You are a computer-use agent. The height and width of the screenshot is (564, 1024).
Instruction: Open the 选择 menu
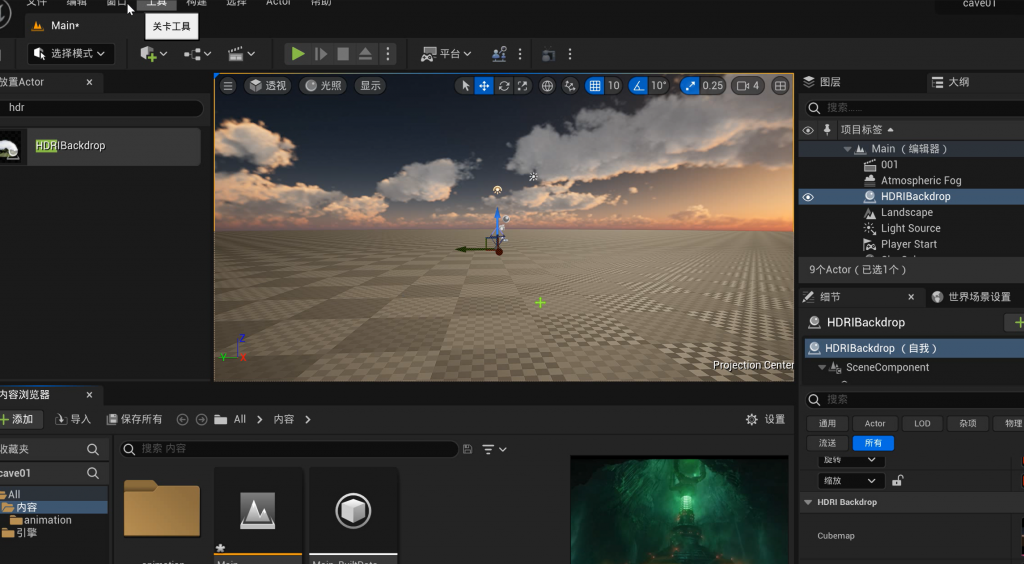[x=236, y=3]
